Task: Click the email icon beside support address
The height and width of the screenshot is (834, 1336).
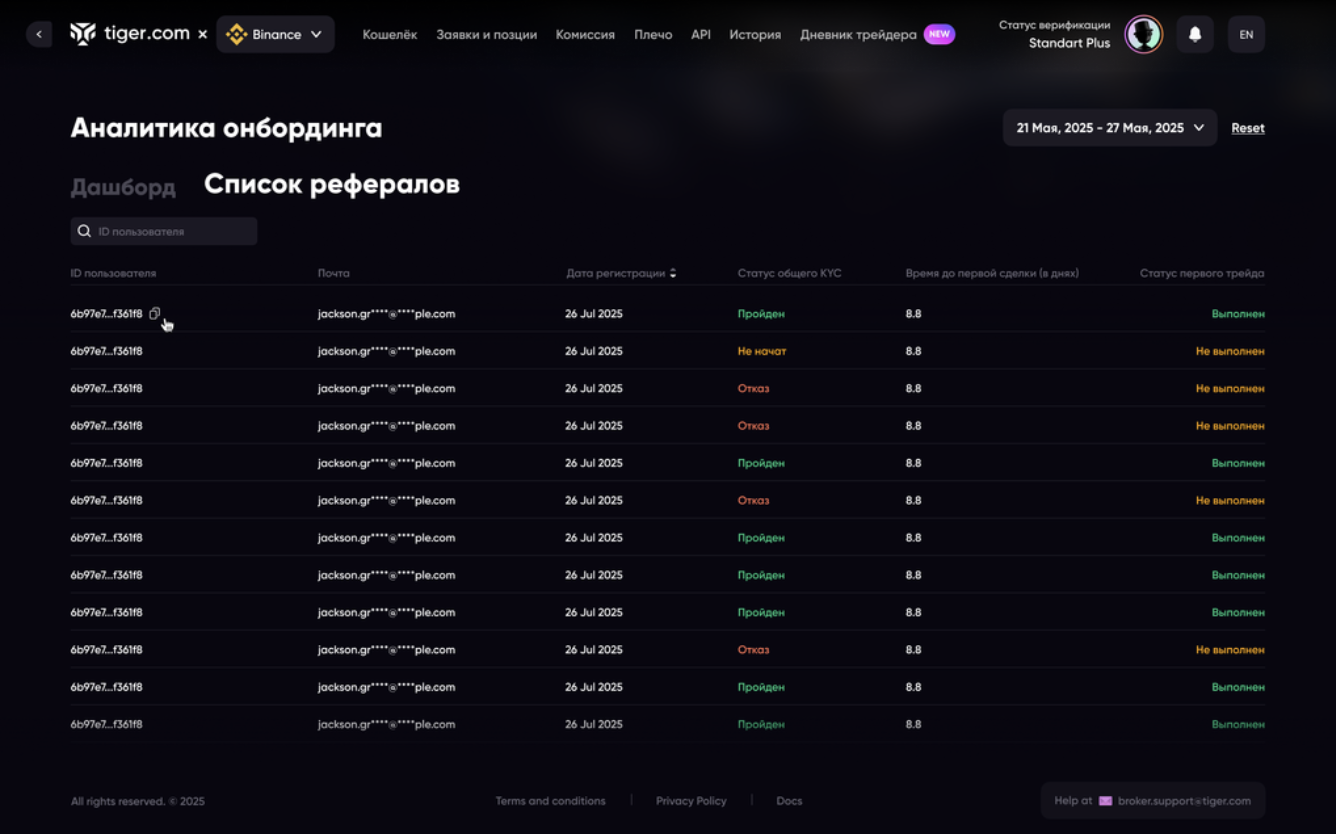Action: pos(1105,801)
